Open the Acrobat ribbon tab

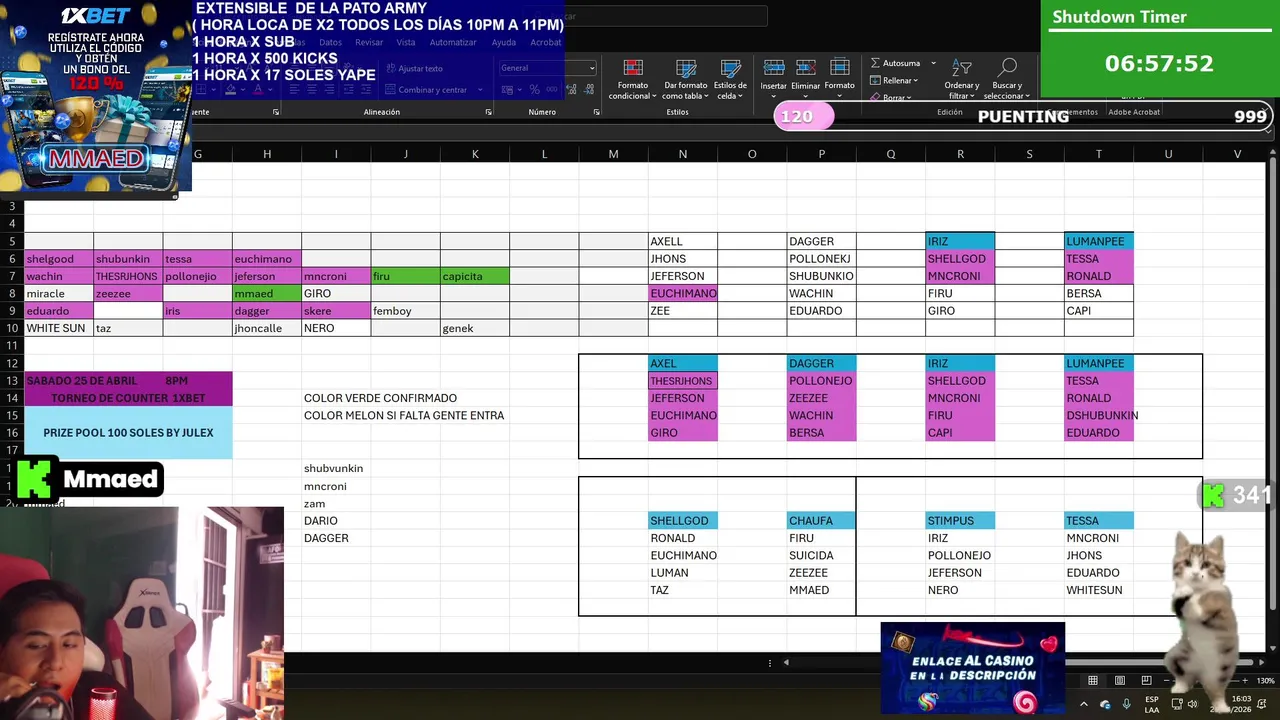tap(546, 42)
